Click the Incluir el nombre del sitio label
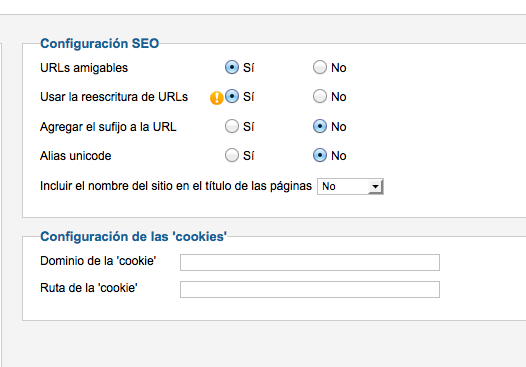The image size is (526, 367). click(176, 186)
